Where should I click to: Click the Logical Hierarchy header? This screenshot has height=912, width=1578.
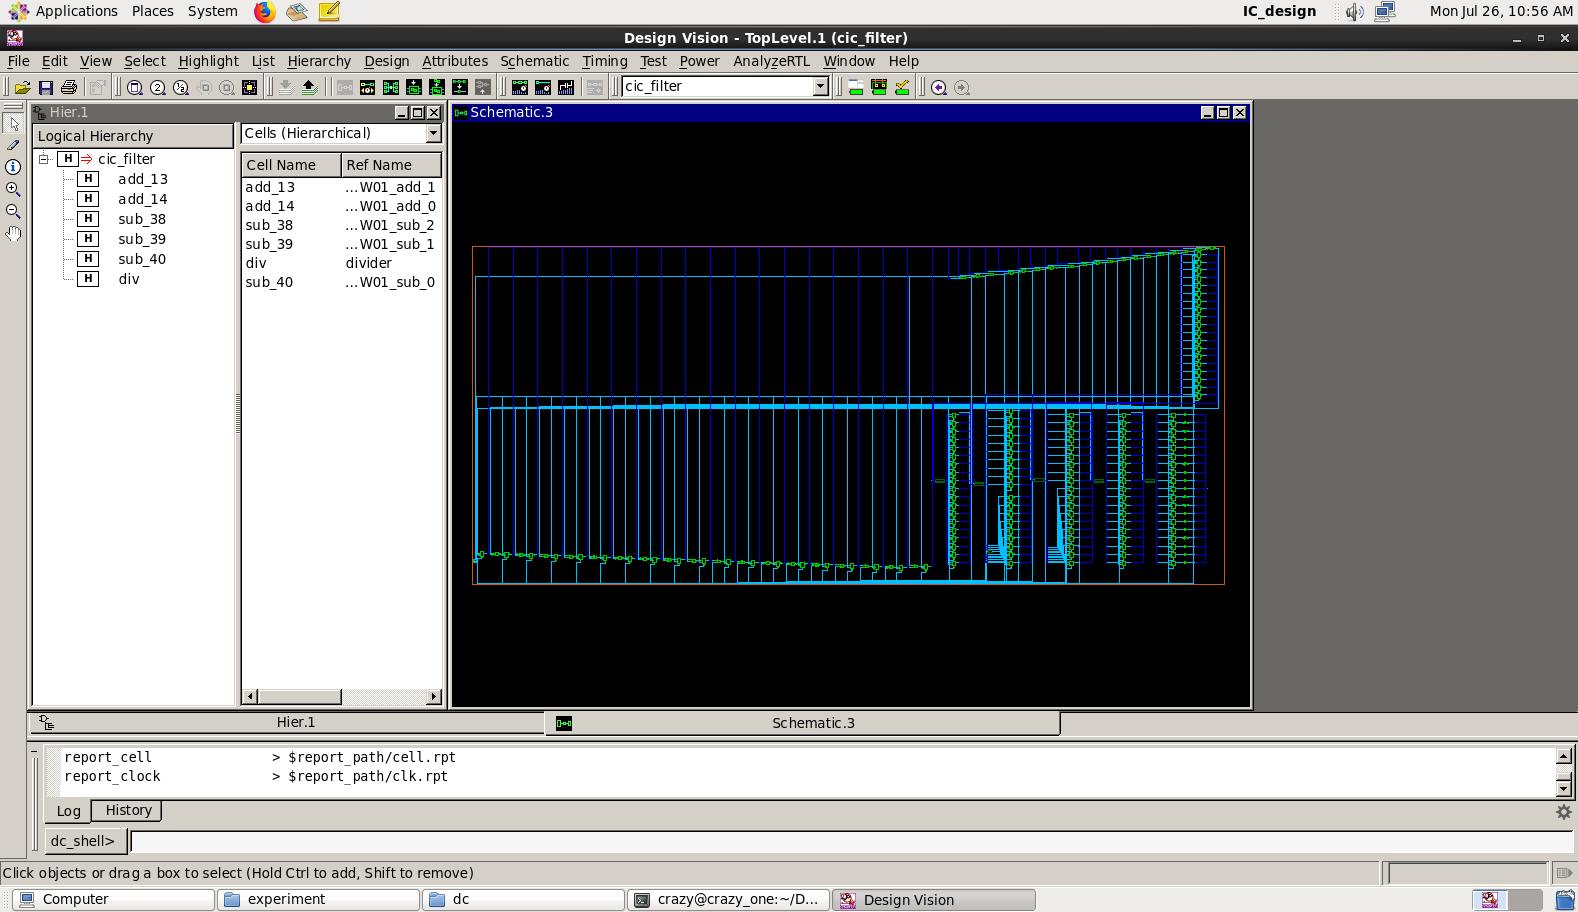pos(133,136)
